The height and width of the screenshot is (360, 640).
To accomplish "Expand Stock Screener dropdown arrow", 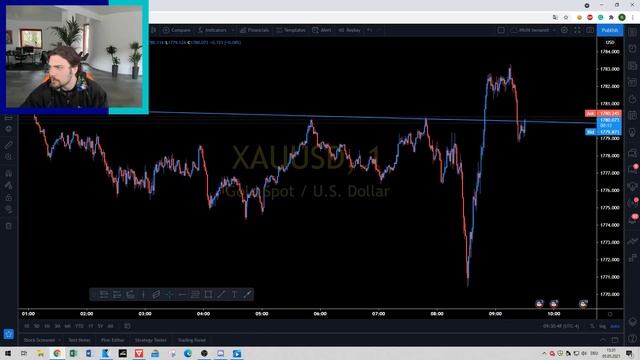I will coord(60,340).
